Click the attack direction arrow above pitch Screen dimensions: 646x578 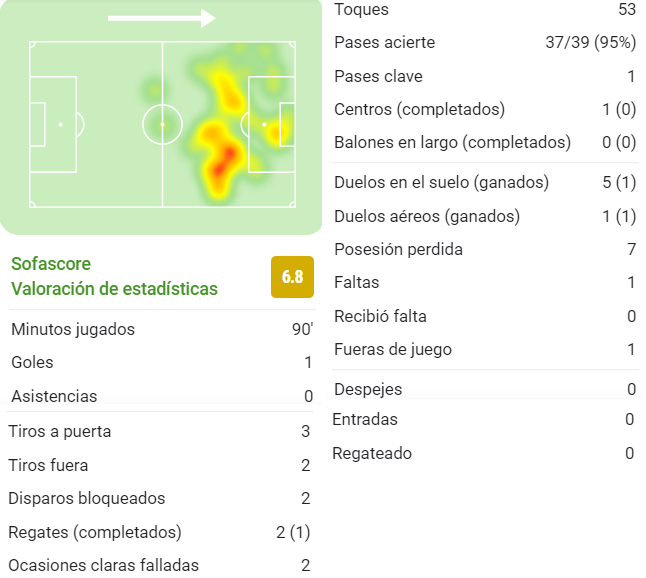[x=162, y=18]
